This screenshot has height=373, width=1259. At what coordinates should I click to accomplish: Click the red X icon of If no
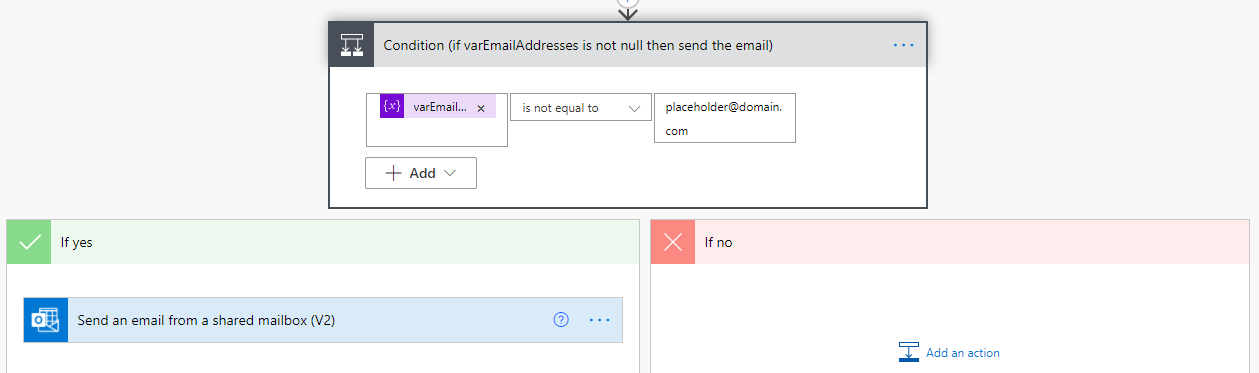point(673,242)
